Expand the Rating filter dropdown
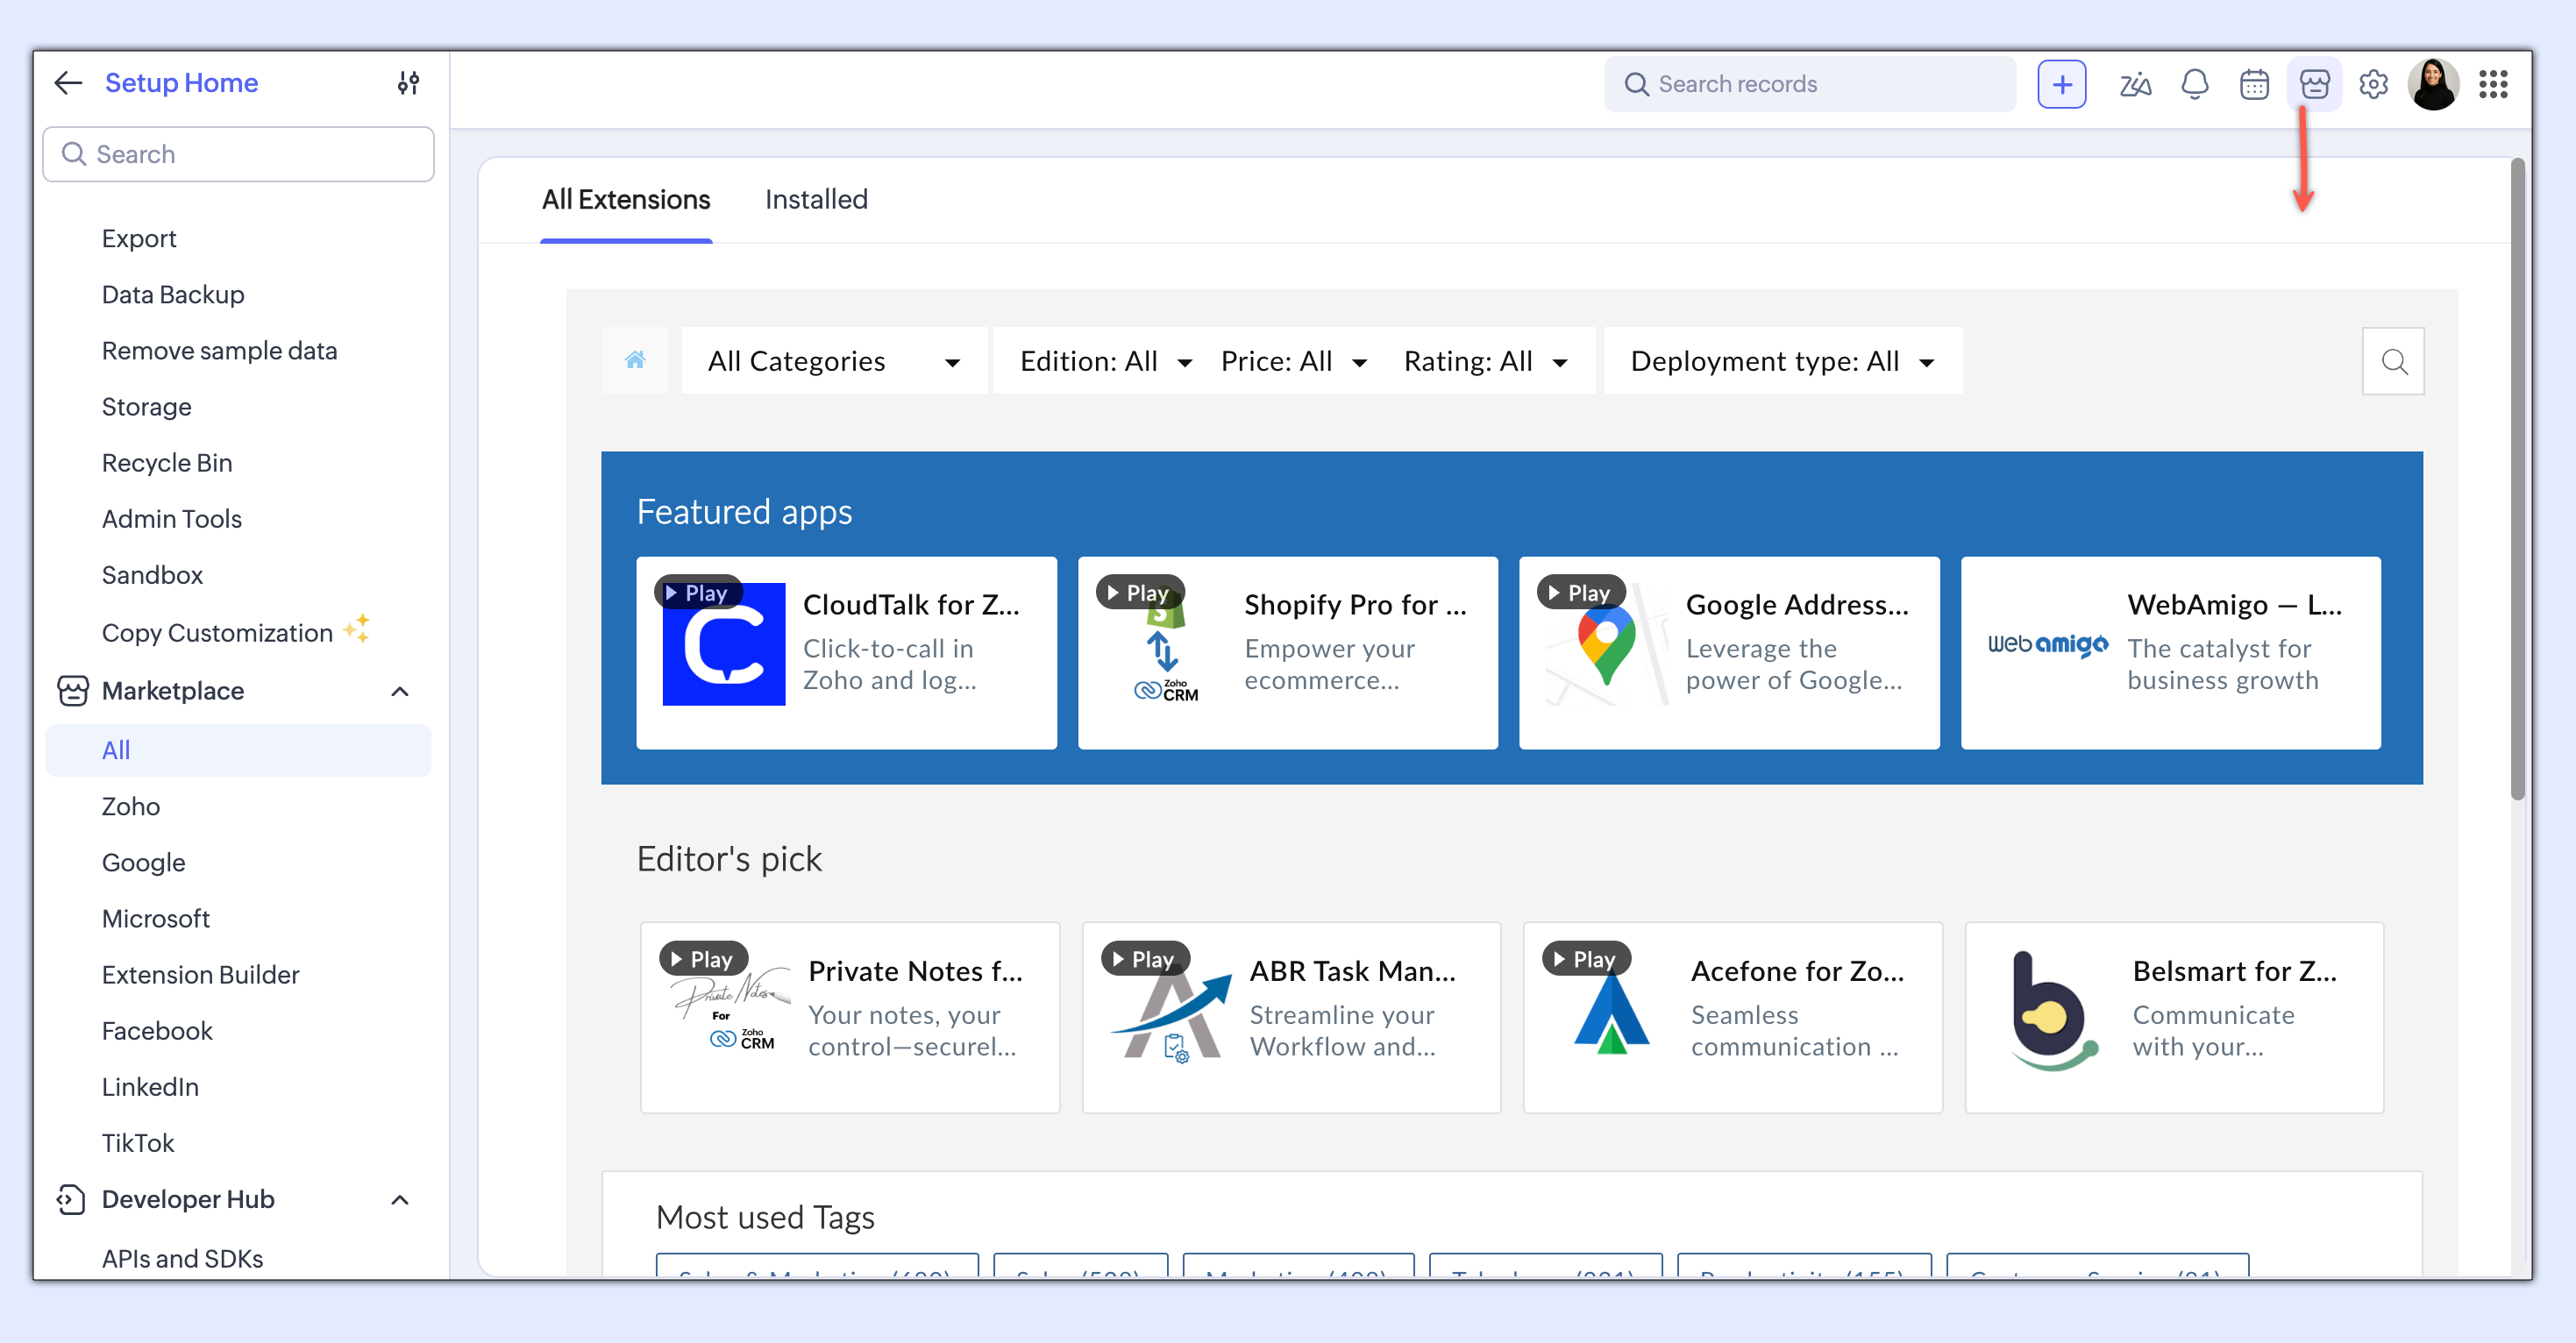 [1484, 361]
